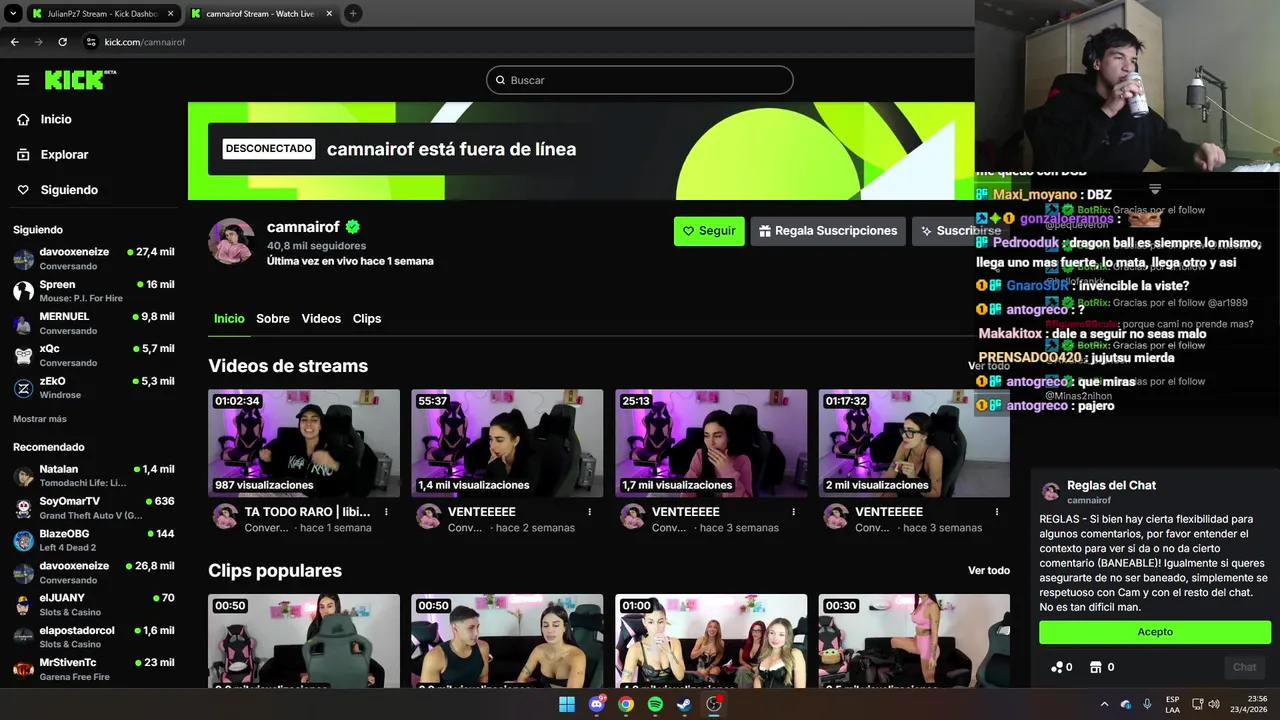The height and width of the screenshot is (720, 1280).
Task: Open Chrome from the taskbar
Action: [626, 704]
